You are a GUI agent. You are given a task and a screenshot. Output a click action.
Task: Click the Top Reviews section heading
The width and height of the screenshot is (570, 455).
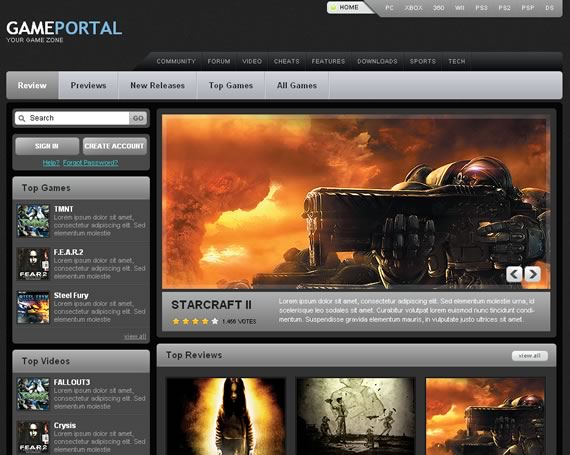point(194,355)
